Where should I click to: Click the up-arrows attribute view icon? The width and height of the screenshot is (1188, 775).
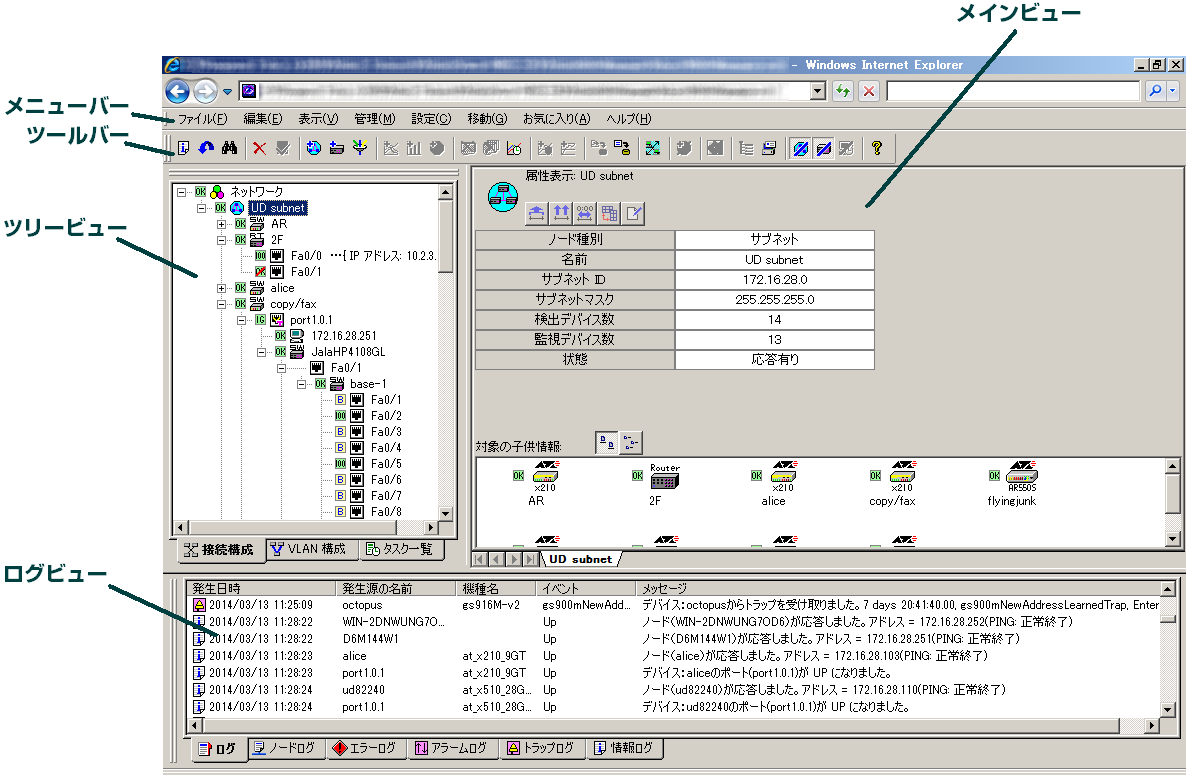tap(561, 213)
